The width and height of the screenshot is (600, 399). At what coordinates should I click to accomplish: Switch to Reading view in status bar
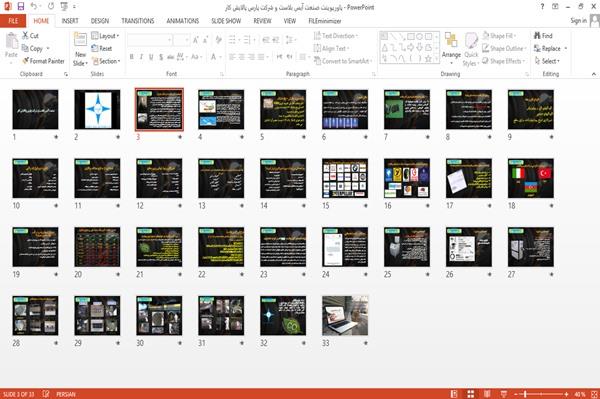tap(487, 394)
